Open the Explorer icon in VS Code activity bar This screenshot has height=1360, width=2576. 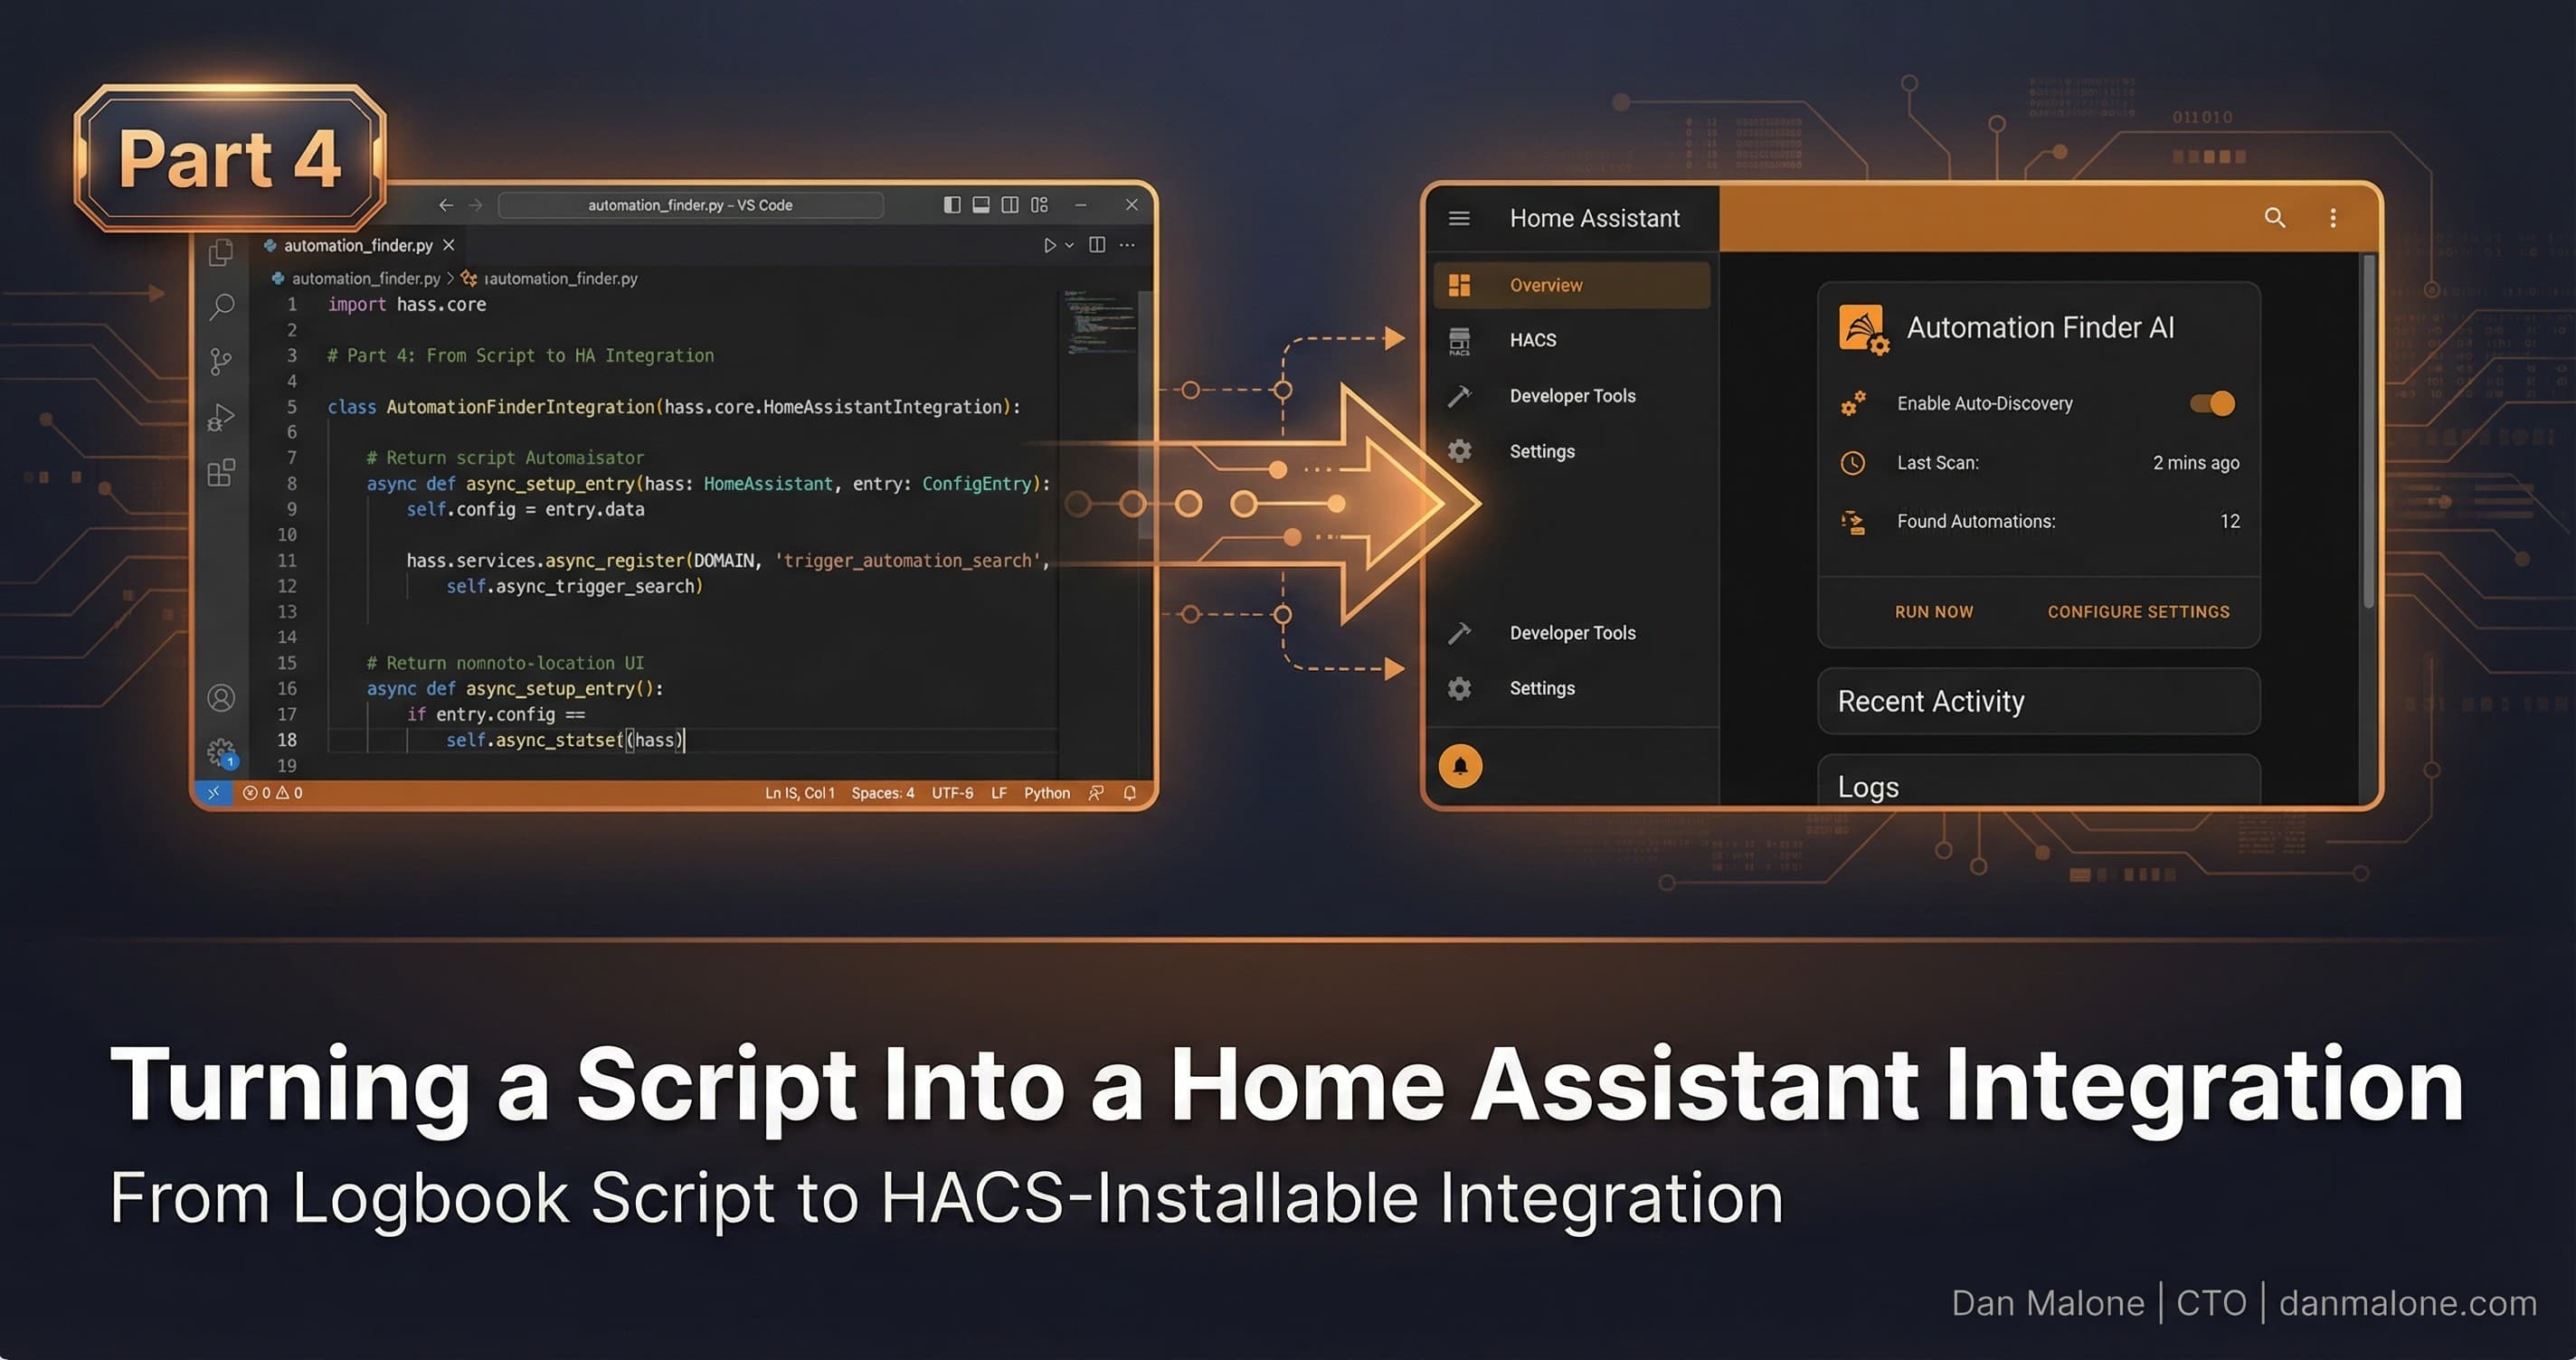pyautogui.click(x=222, y=253)
